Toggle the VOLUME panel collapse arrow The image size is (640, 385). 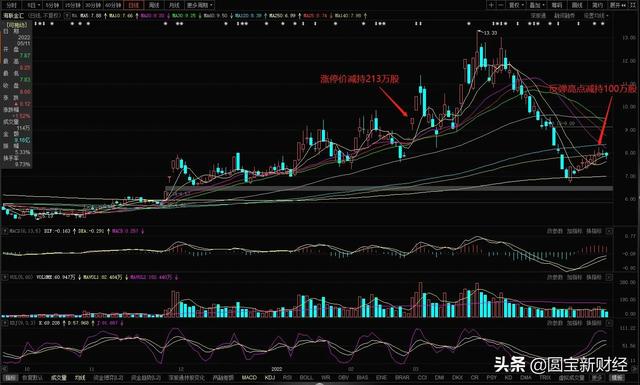click(5, 277)
